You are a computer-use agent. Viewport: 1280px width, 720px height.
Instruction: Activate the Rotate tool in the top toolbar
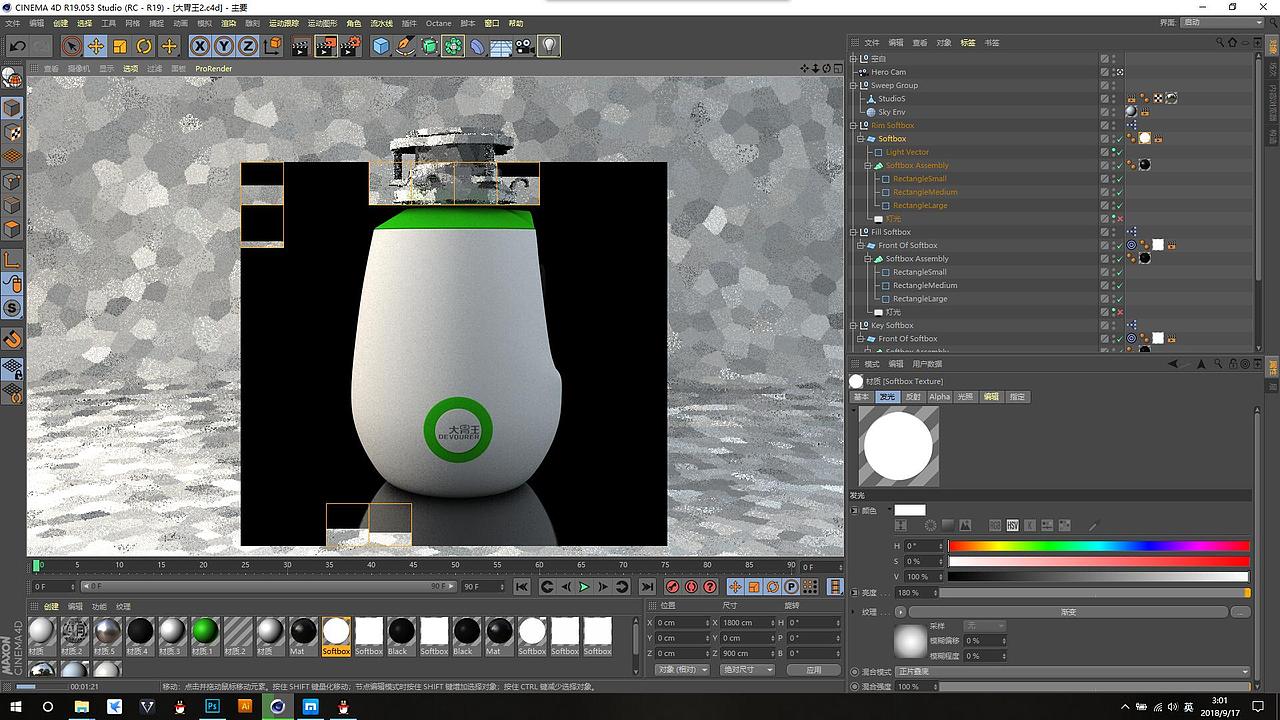click(x=144, y=46)
